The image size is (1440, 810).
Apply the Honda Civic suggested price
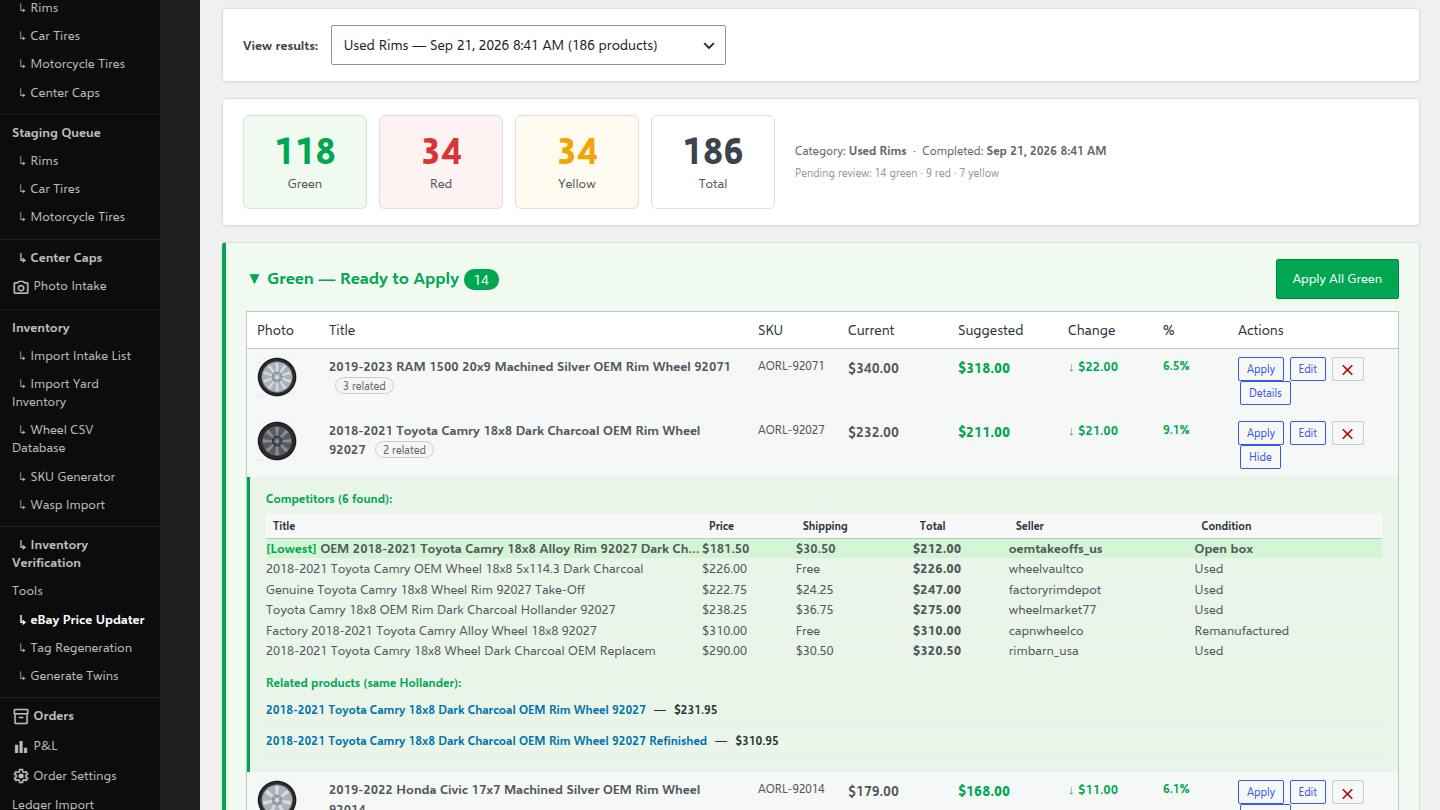click(x=1261, y=792)
